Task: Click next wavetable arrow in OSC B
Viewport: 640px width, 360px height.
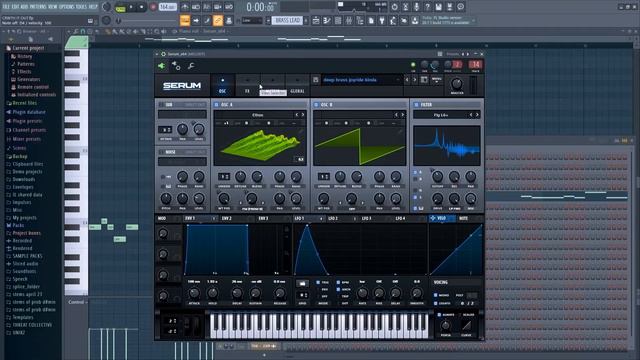Action: [402, 115]
